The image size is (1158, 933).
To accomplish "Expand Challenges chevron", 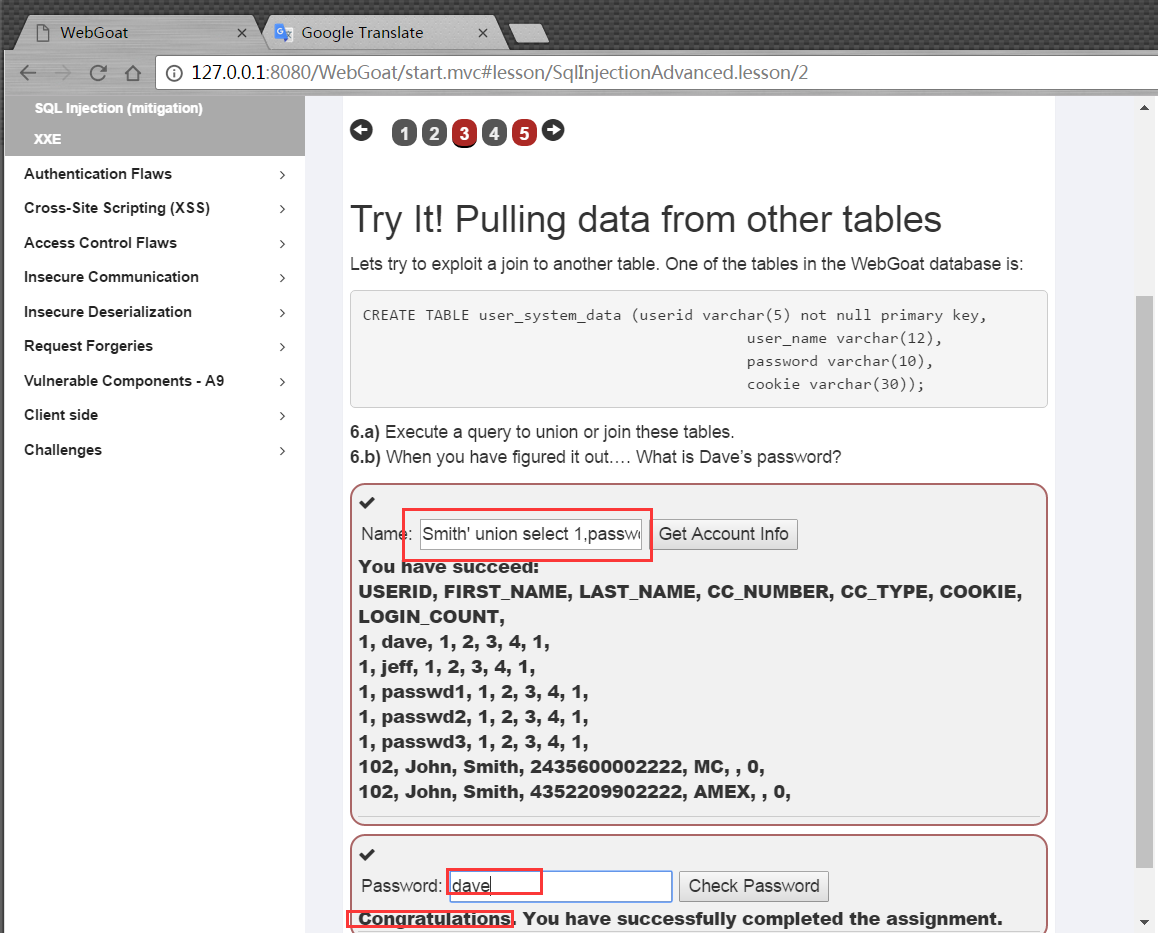I will (282, 451).
